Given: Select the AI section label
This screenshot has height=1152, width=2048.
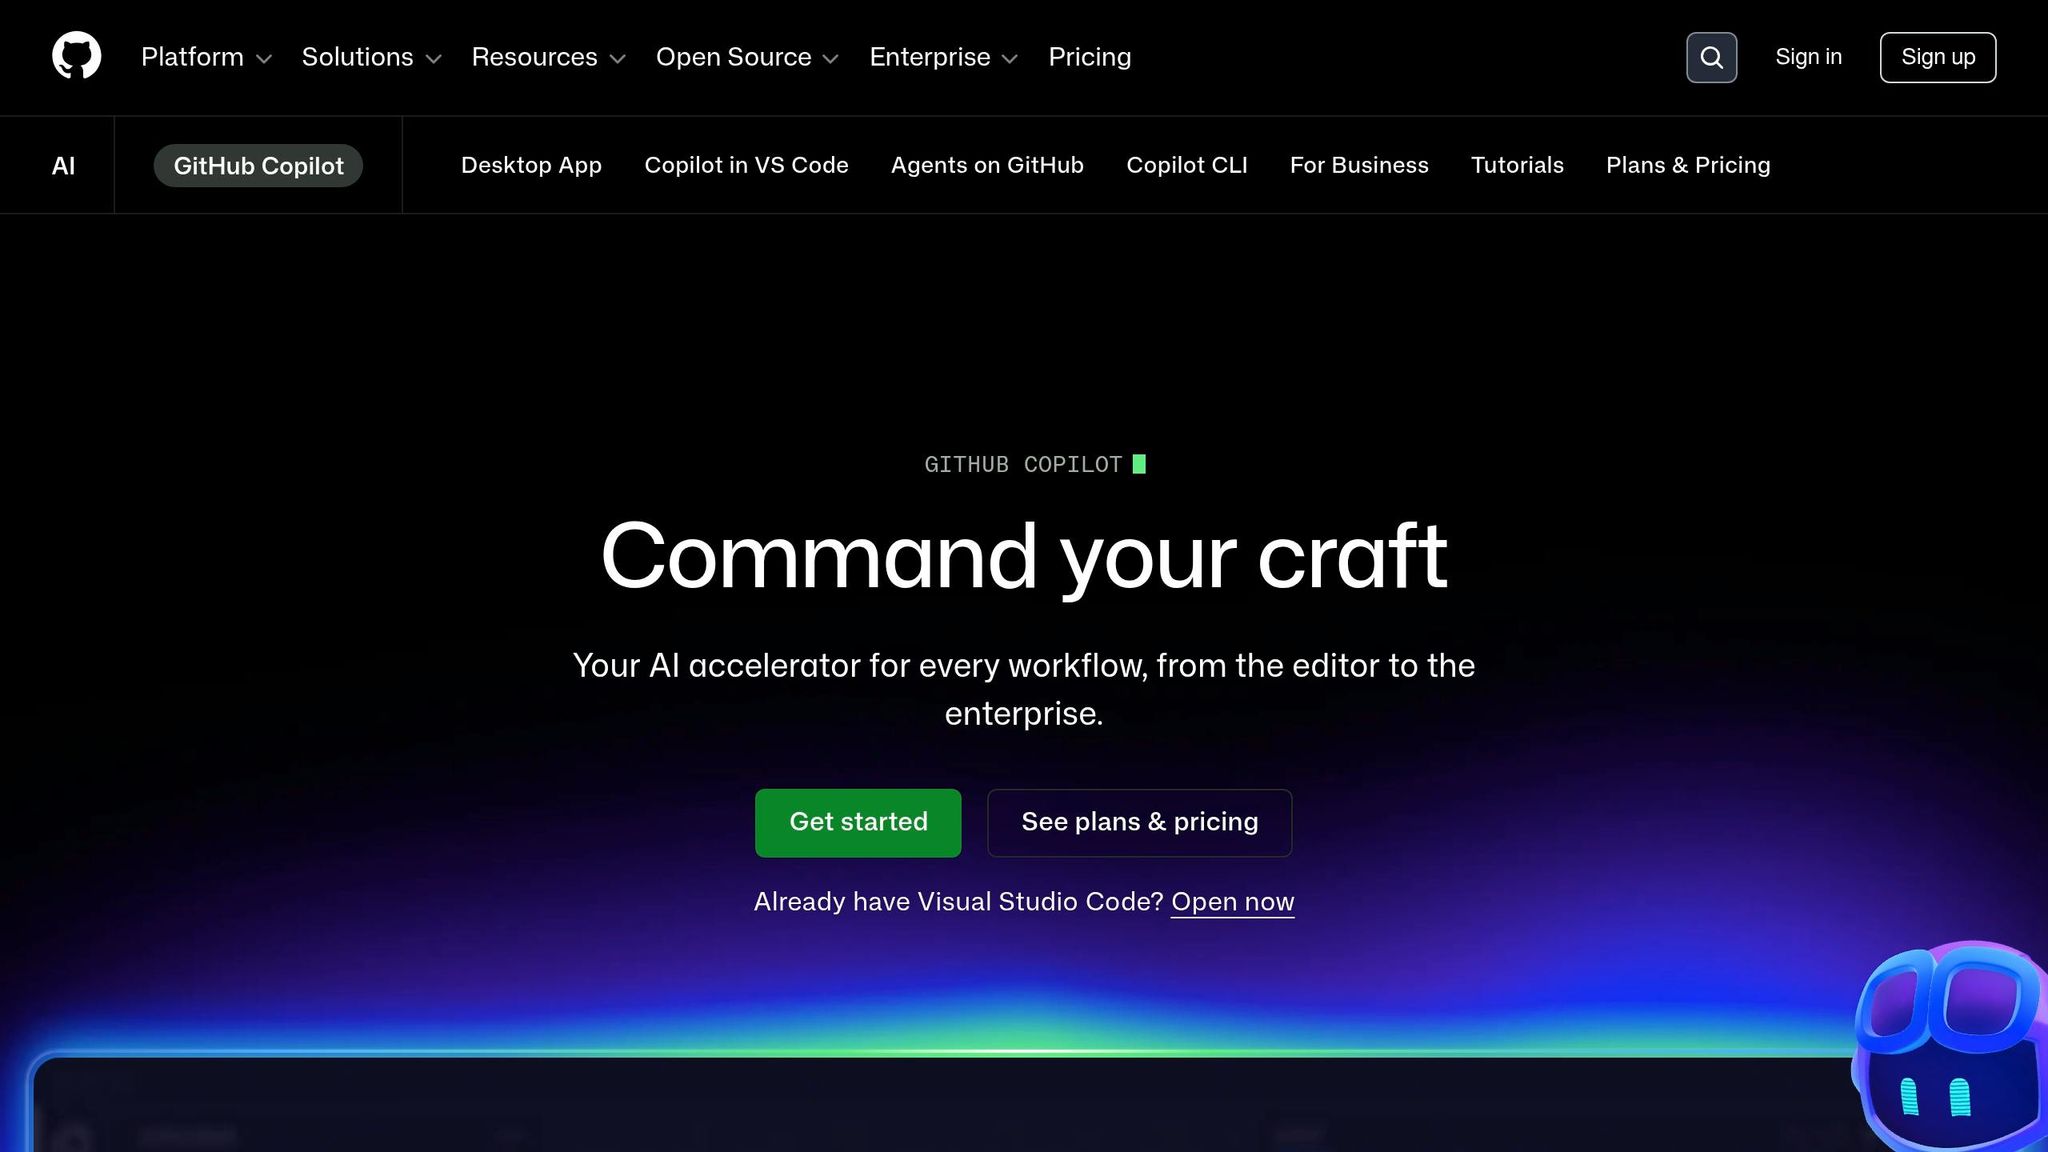Looking at the screenshot, I should [63, 166].
